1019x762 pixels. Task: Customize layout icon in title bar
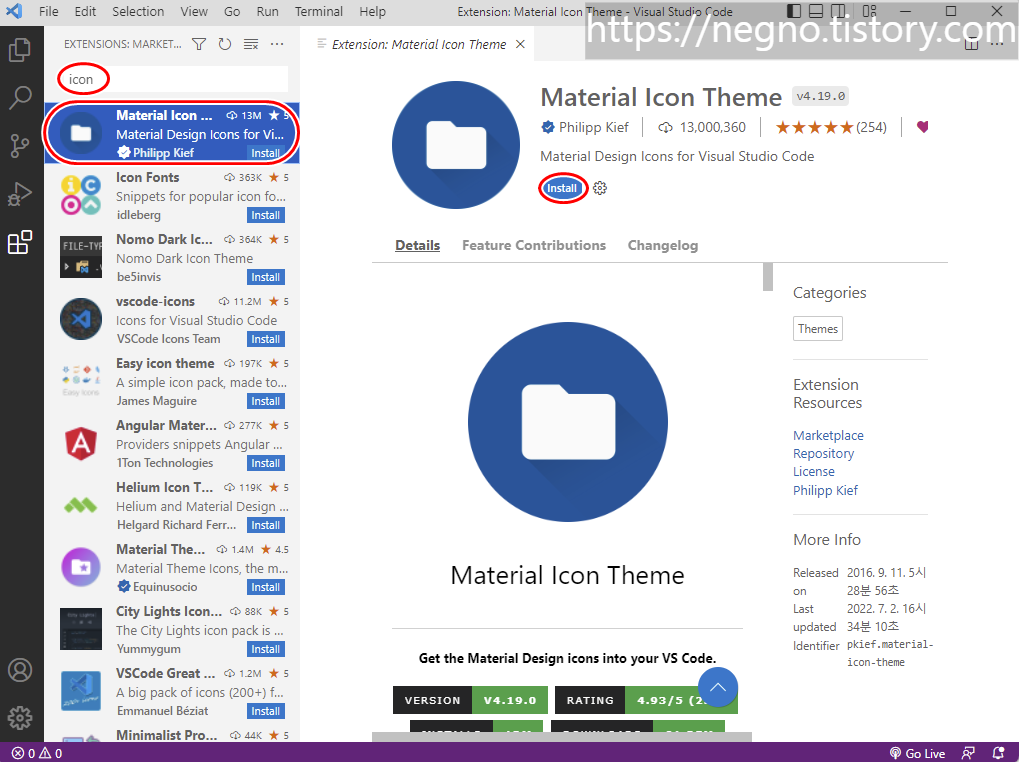click(869, 11)
